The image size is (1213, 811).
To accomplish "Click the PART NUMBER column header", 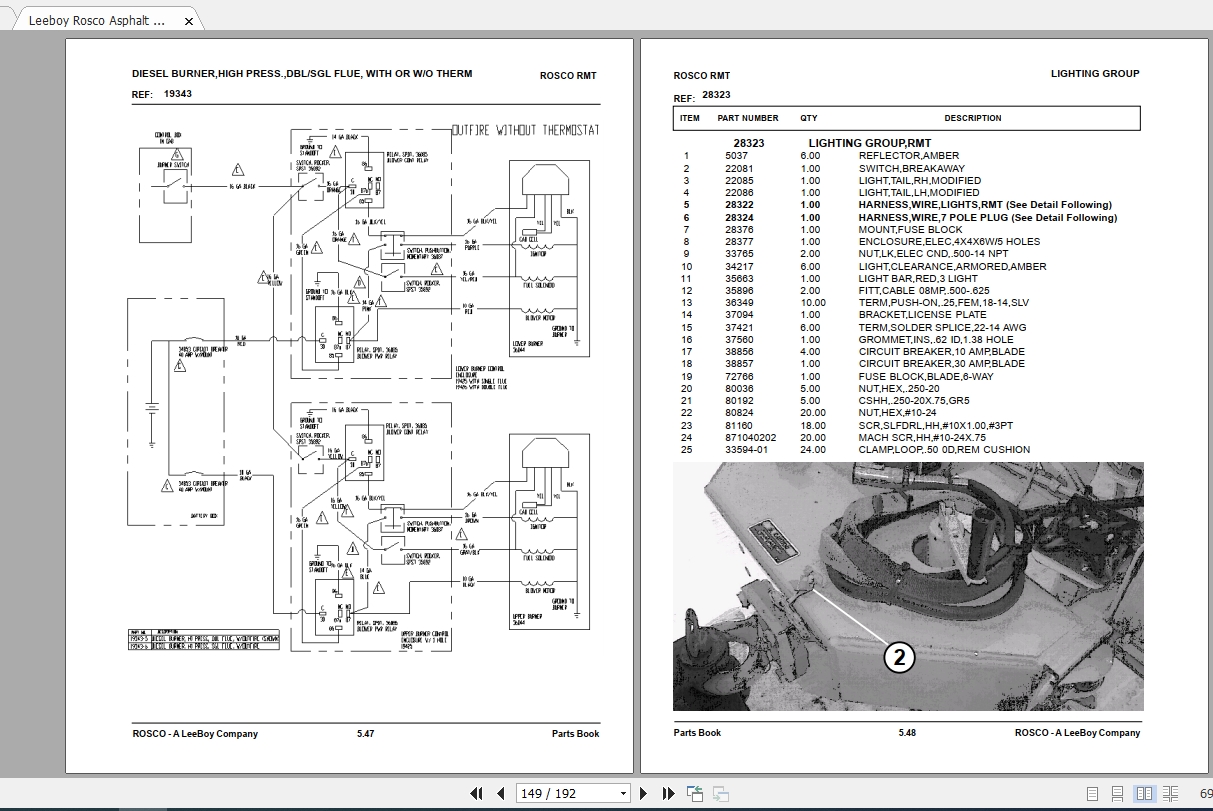I will tap(748, 118).
